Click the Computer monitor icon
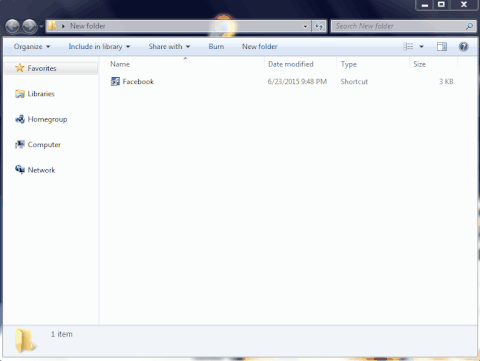 coord(20,144)
